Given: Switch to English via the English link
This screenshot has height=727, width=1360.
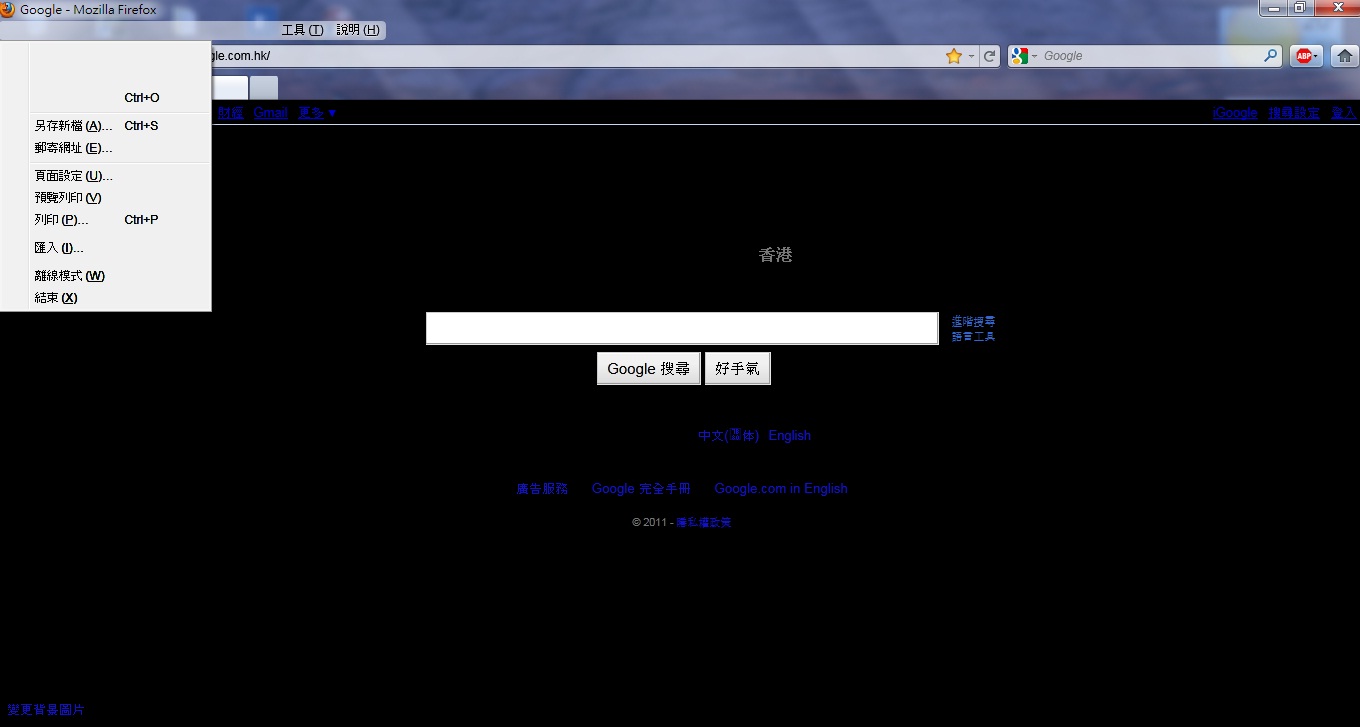Looking at the screenshot, I should pos(790,436).
